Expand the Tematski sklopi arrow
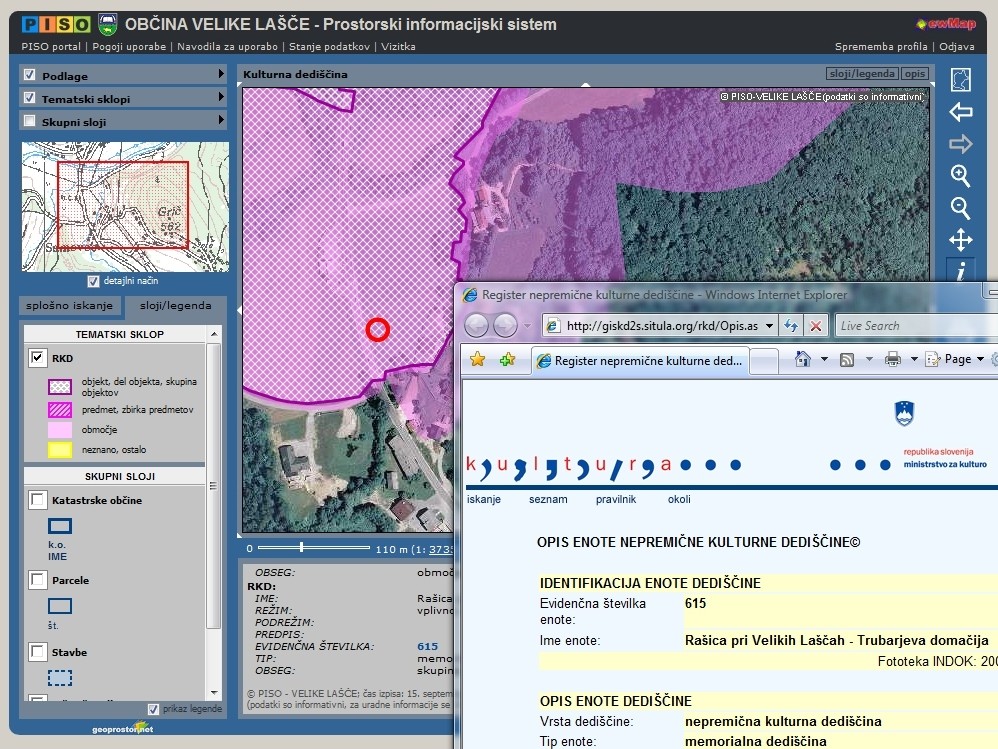 (x=221, y=98)
